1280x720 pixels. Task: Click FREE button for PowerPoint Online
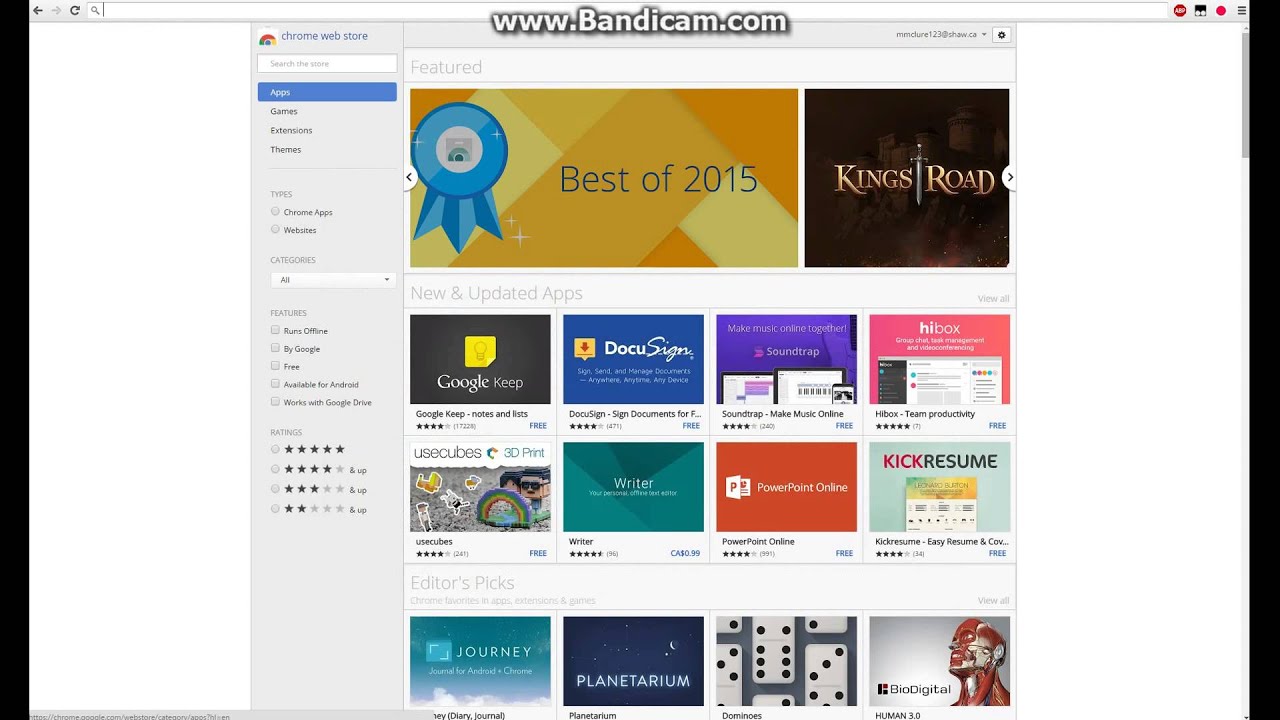click(844, 553)
